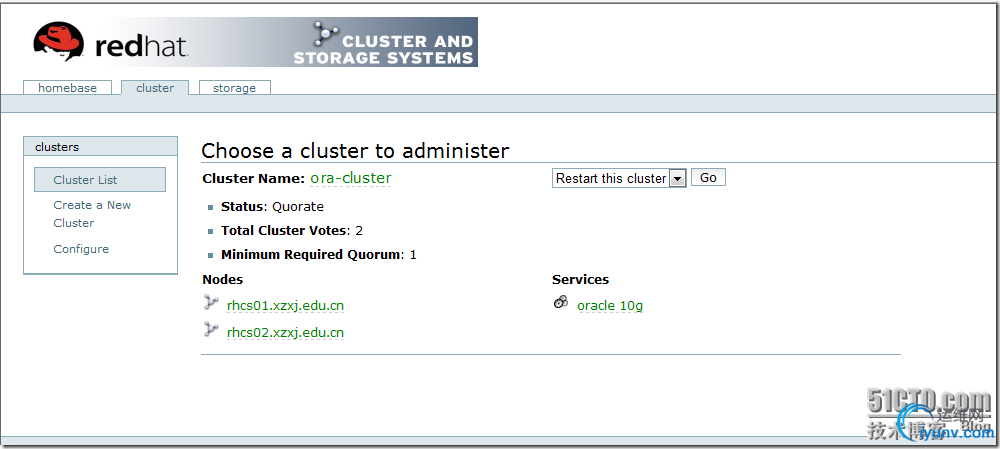Open the ora-cluster link
This screenshot has width=1000, height=449.
pos(351,178)
